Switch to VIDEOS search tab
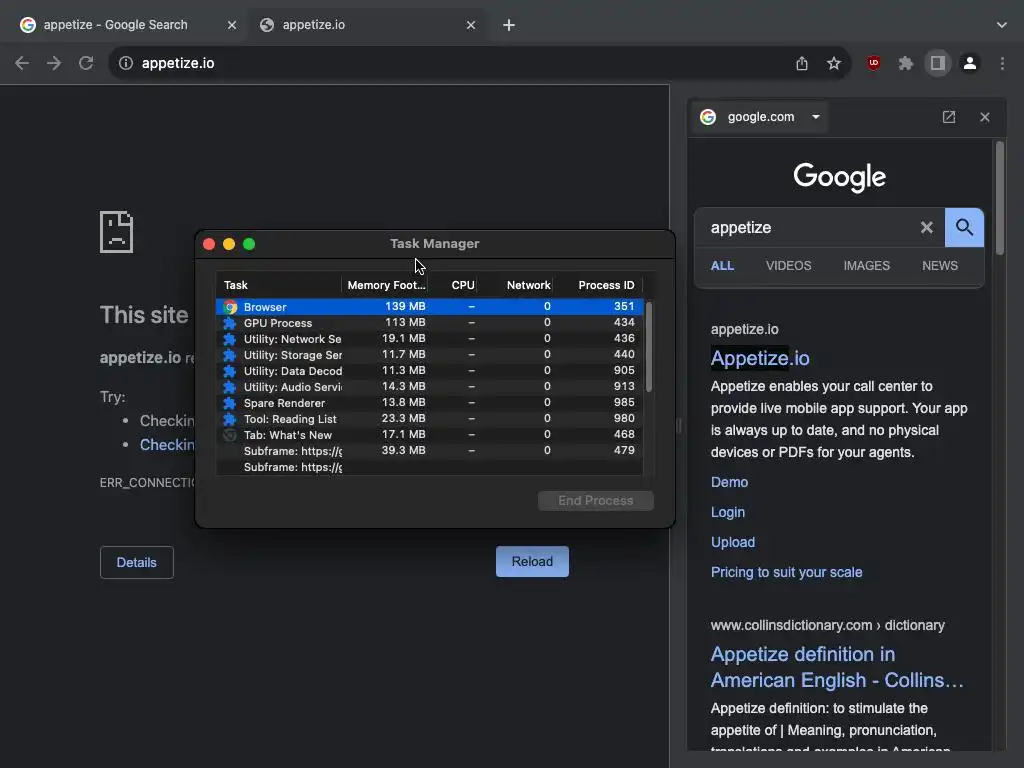This screenshot has height=768, width=1024. (x=788, y=266)
